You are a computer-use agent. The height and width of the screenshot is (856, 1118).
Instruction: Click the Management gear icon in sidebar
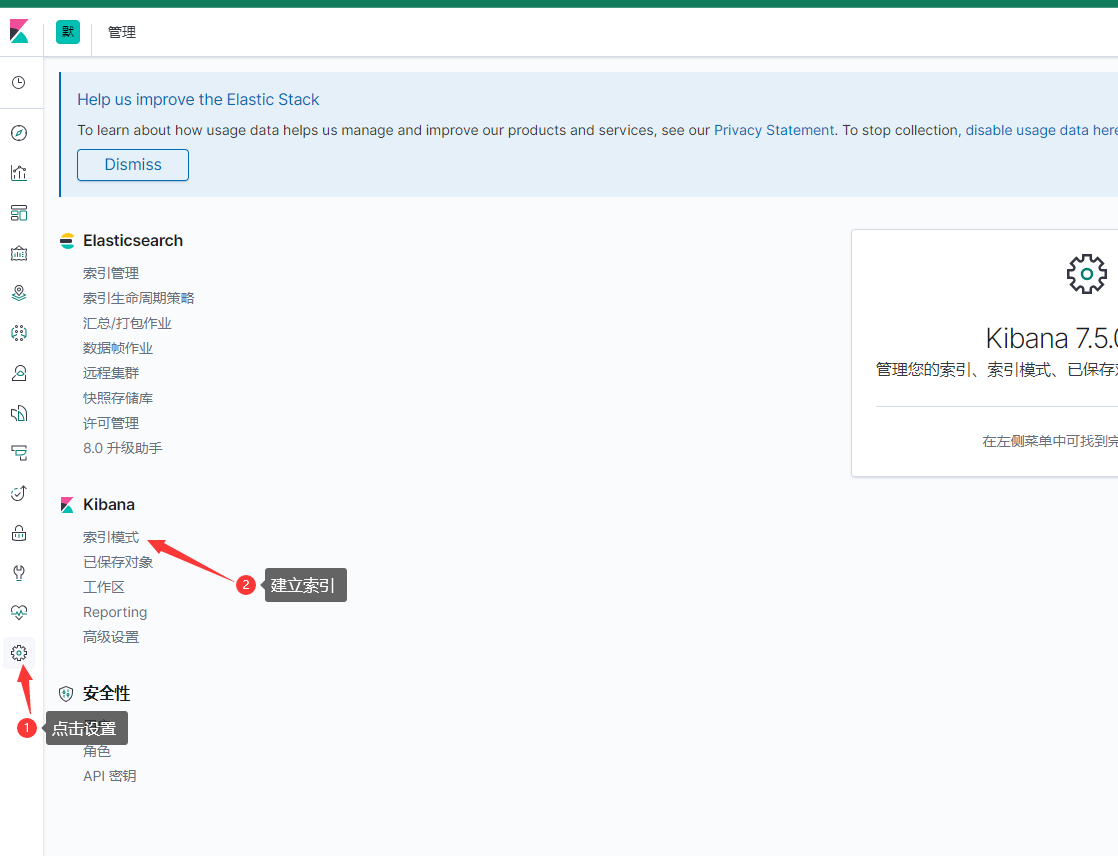[19, 653]
